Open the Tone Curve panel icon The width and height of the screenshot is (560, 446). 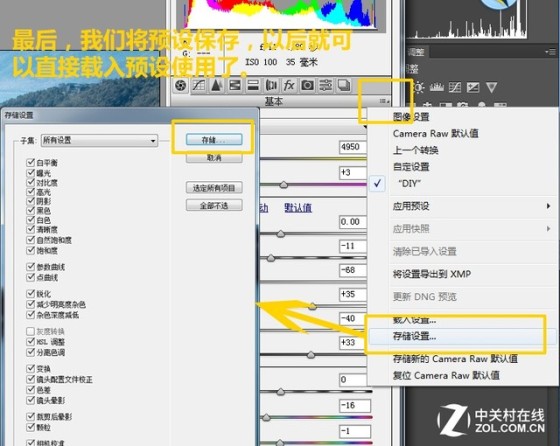[x=199, y=86]
